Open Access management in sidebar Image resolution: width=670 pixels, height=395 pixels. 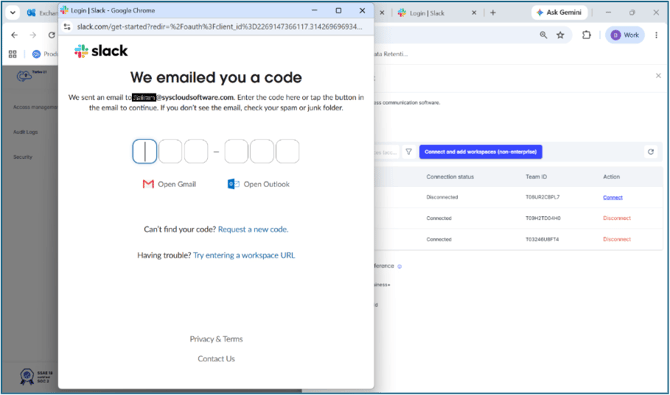coord(35,107)
